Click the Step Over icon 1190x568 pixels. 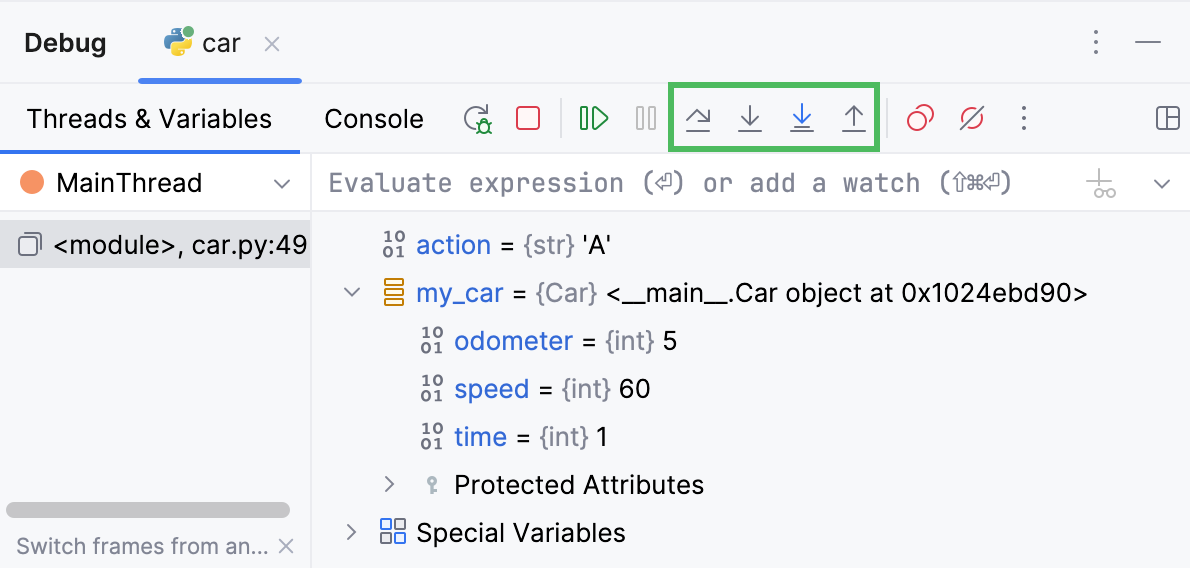pyautogui.click(x=698, y=119)
